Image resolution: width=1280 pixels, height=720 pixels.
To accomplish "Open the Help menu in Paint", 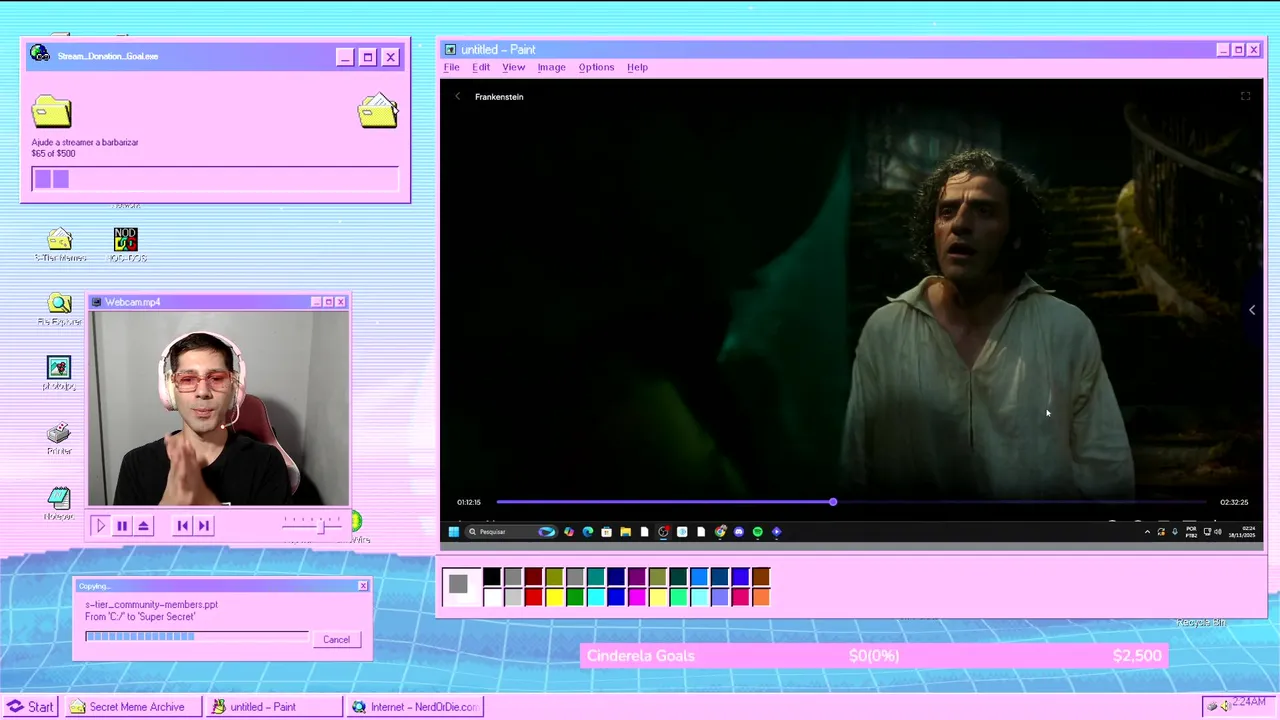I will tap(637, 67).
